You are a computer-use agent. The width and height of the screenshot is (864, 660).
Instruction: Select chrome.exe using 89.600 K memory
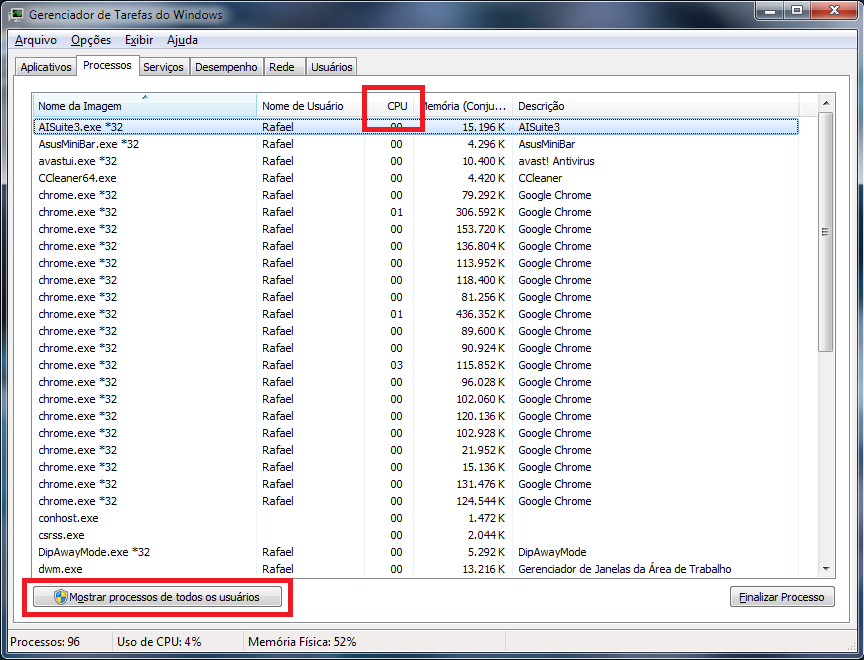[x=416, y=332]
